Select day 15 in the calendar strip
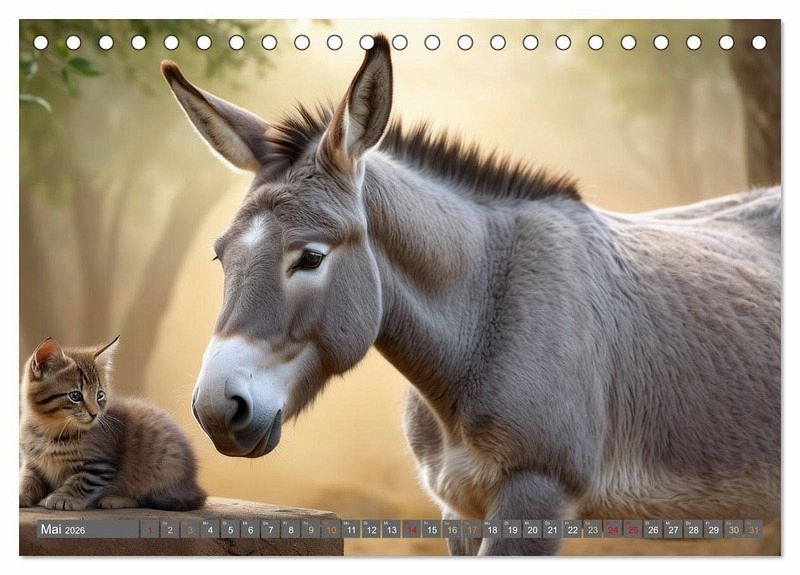Screen dimensions: 800x575 pyautogui.click(x=432, y=530)
